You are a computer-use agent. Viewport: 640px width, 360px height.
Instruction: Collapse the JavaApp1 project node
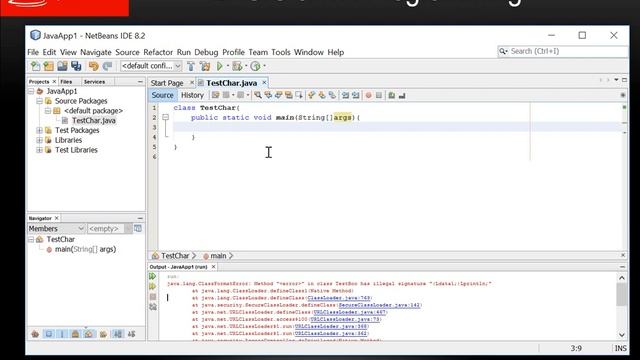pyautogui.click(x=31, y=91)
